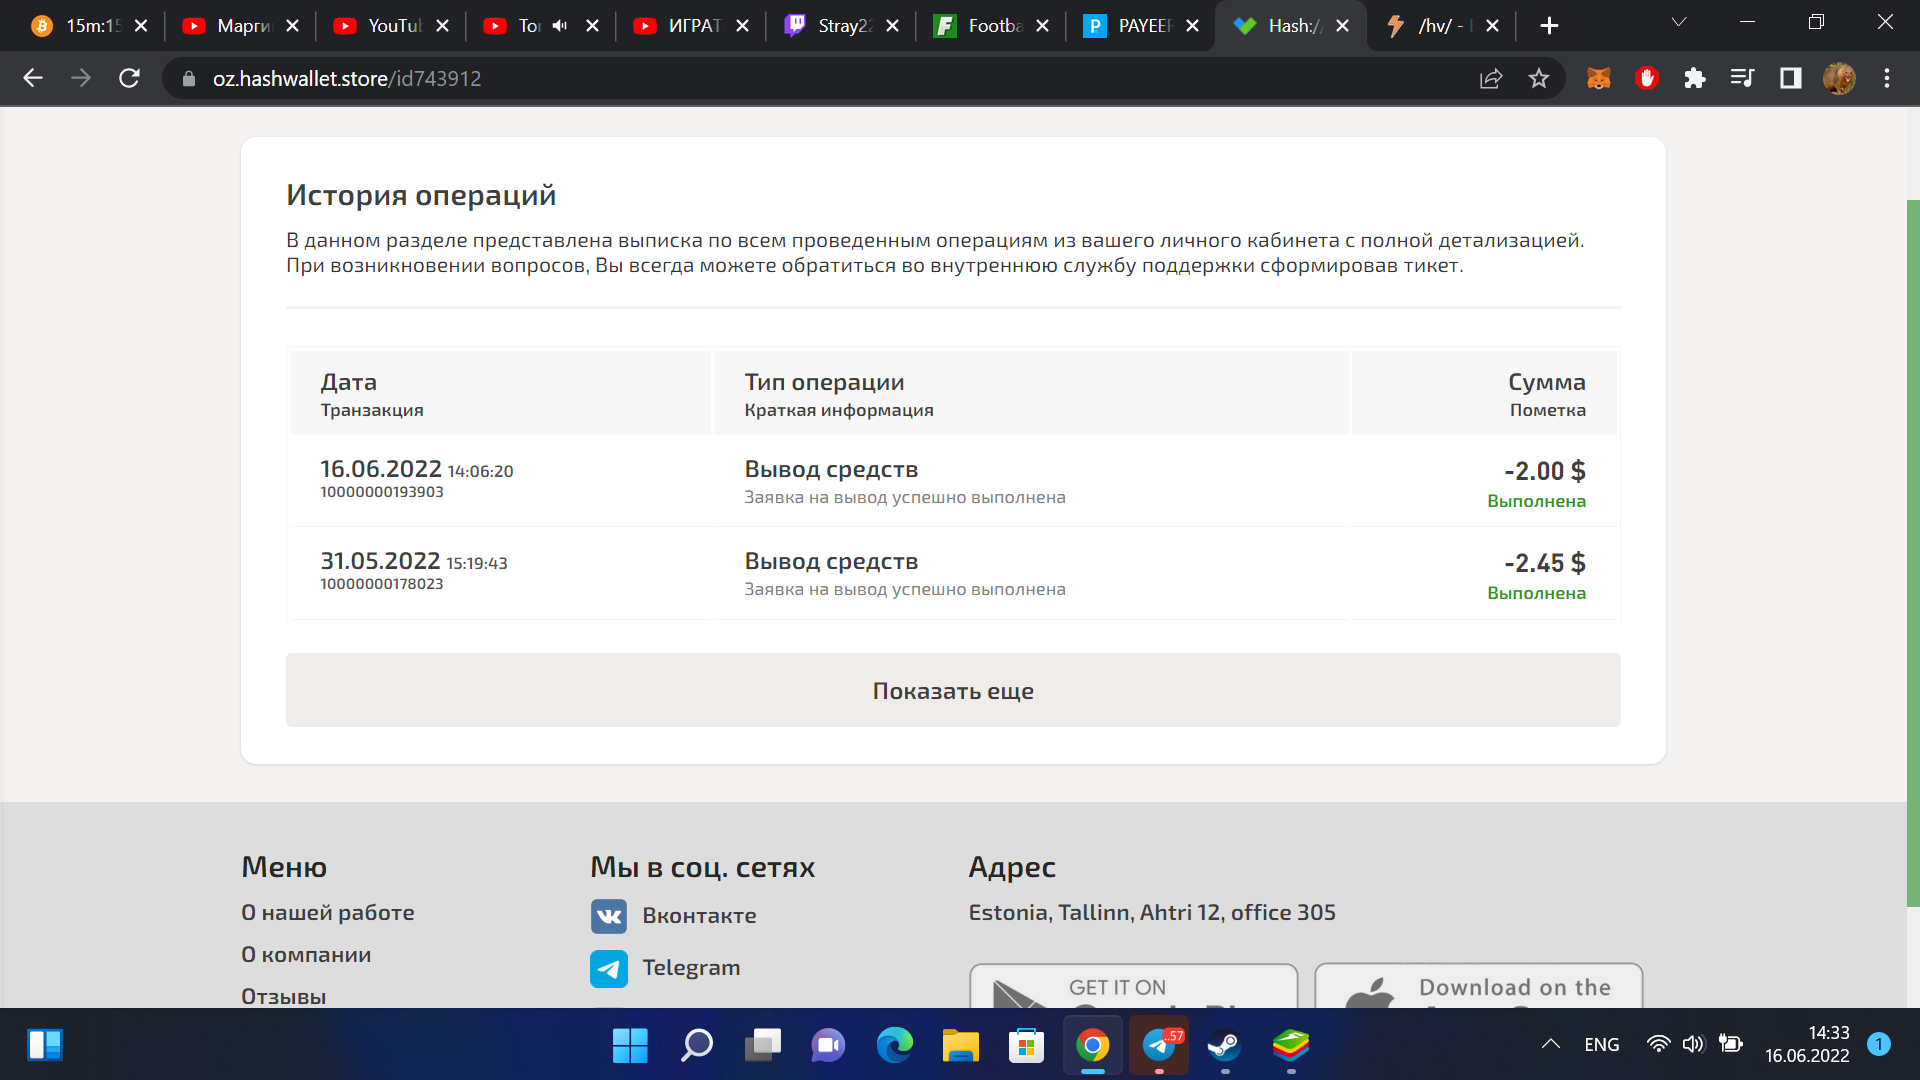Toggle the browser side panel icon
This screenshot has height=1080, width=1920.
tap(1790, 78)
